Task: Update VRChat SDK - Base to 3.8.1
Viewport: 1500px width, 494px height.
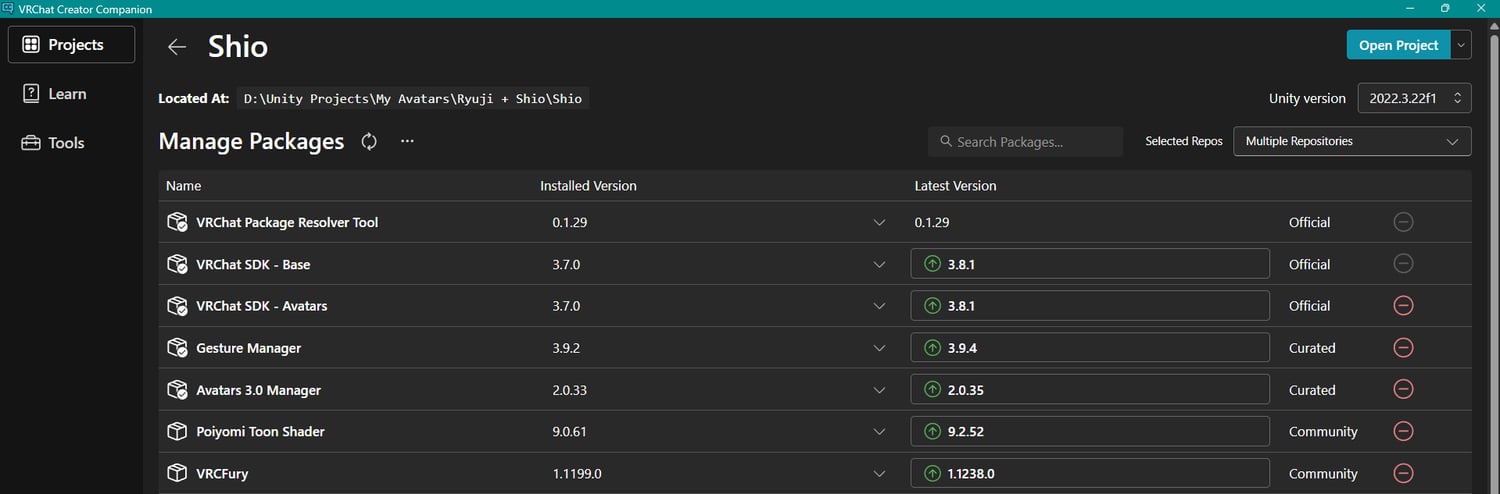Action: [x=1089, y=265]
